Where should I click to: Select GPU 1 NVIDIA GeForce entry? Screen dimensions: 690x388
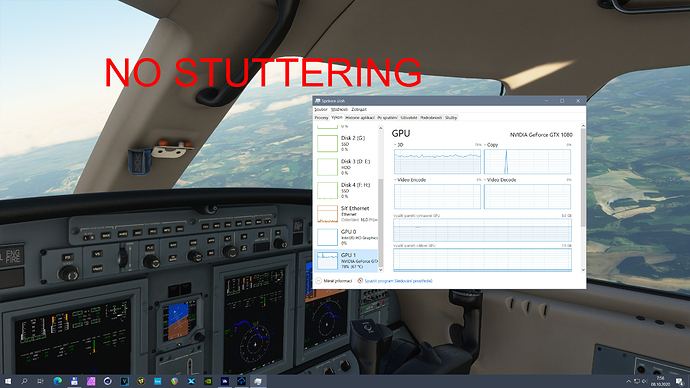pos(347,260)
